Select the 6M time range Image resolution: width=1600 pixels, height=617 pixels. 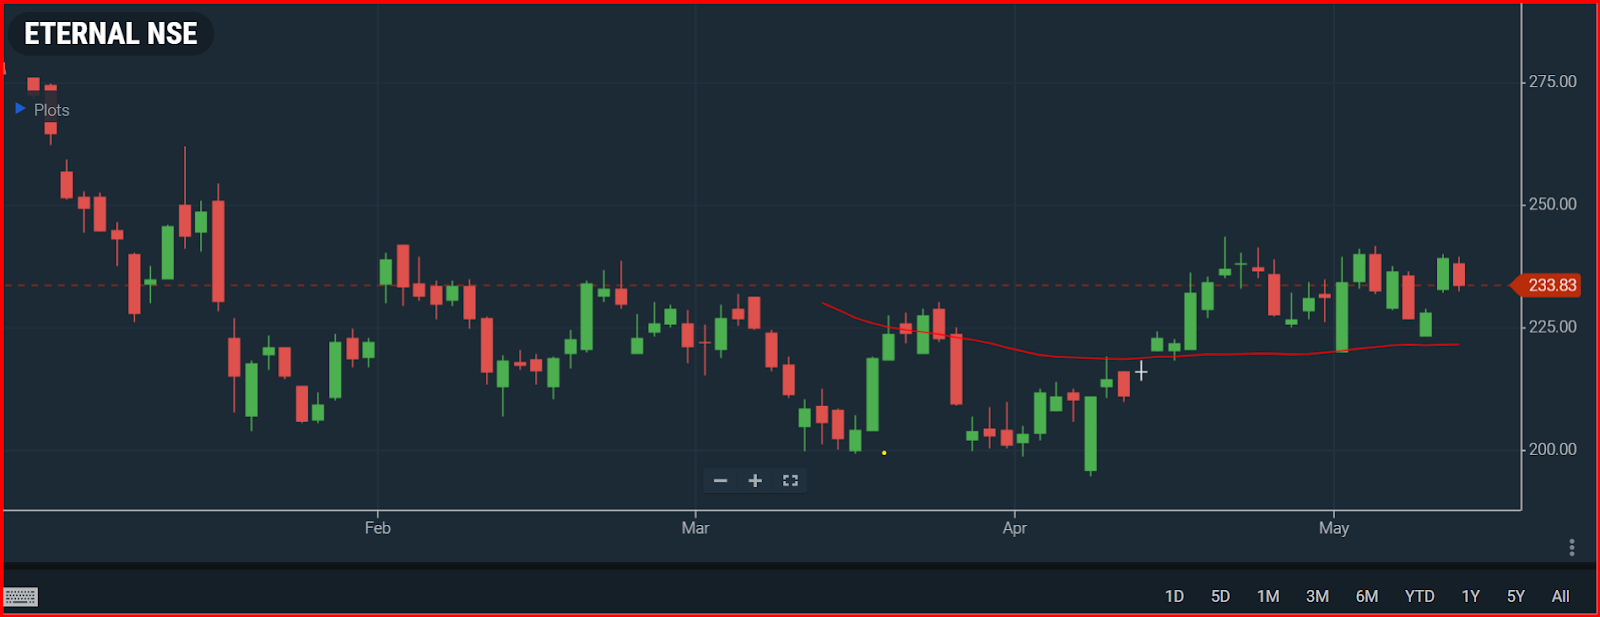click(1366, 596)
